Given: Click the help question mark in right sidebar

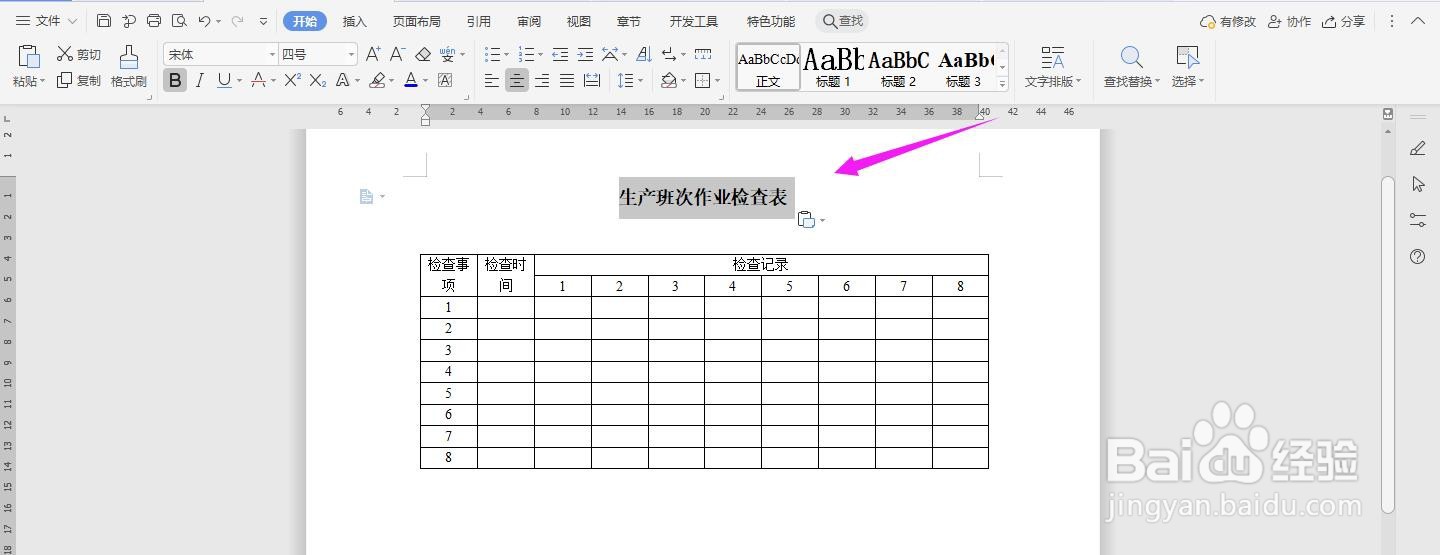Looking at the screenshot, I should pos(1417,257).
